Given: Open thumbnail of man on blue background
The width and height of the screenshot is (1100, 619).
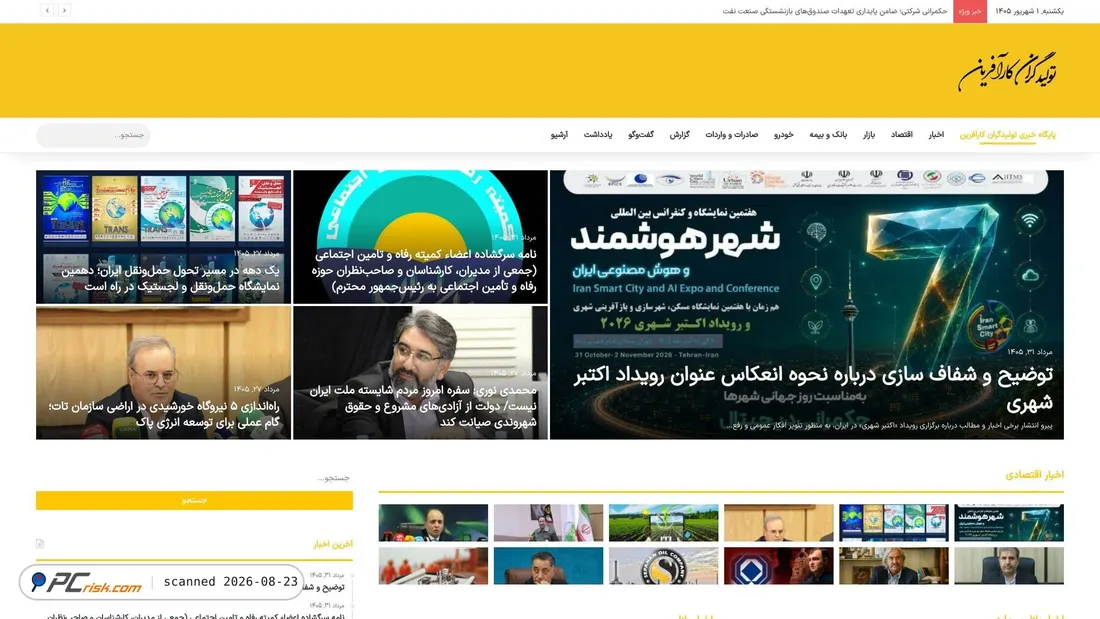Looking at the screenshot, I should 549,566.
